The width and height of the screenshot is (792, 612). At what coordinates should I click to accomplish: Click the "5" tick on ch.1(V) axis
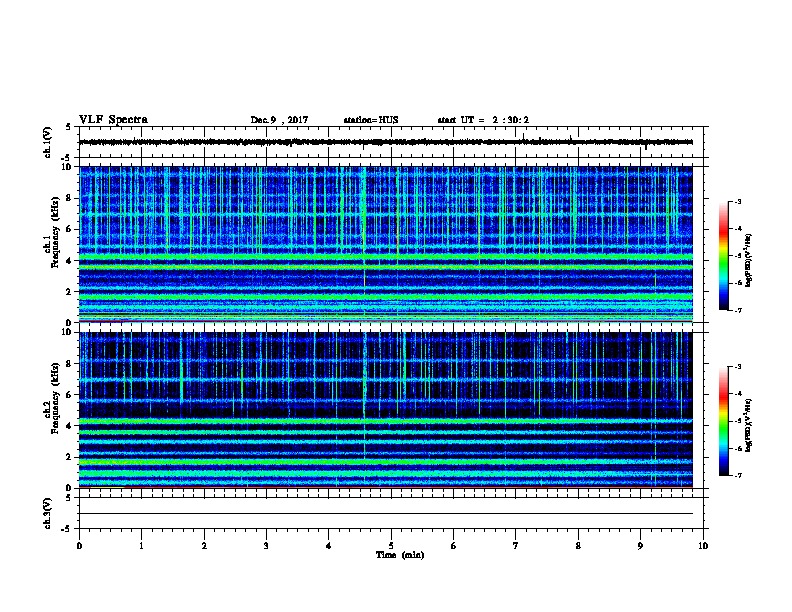coord(68,127)
